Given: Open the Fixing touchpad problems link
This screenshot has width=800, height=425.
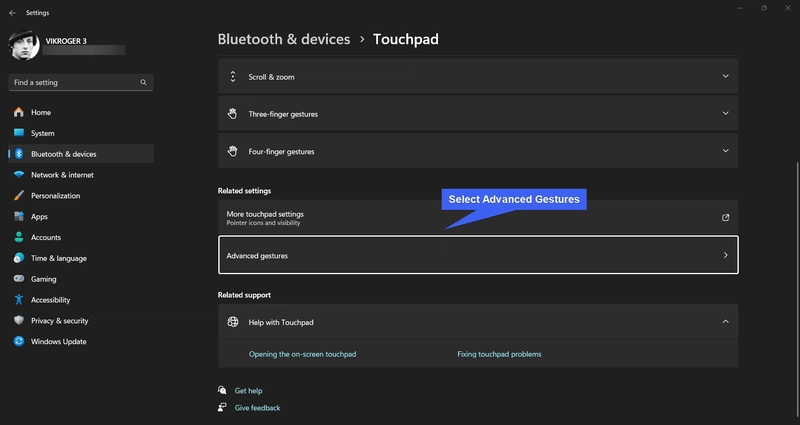Looking at the screenshot, I should point(499,354).
